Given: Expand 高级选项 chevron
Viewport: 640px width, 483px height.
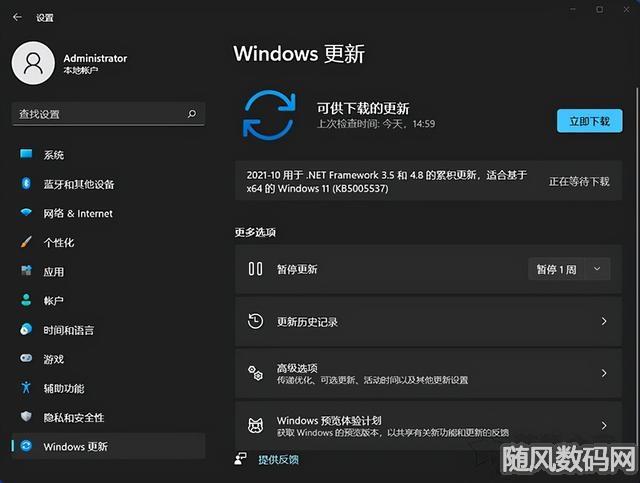Looking at the screenshot, I should coord(604,373).
